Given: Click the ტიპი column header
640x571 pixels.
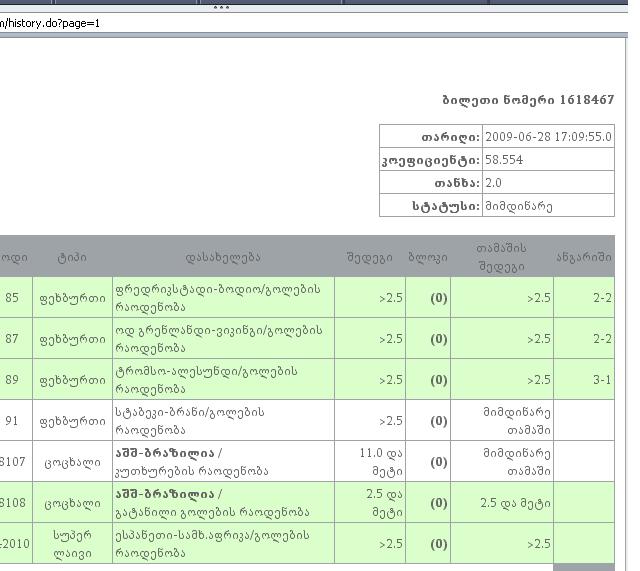Looking at the screenshot, I should tap(72, 257).
